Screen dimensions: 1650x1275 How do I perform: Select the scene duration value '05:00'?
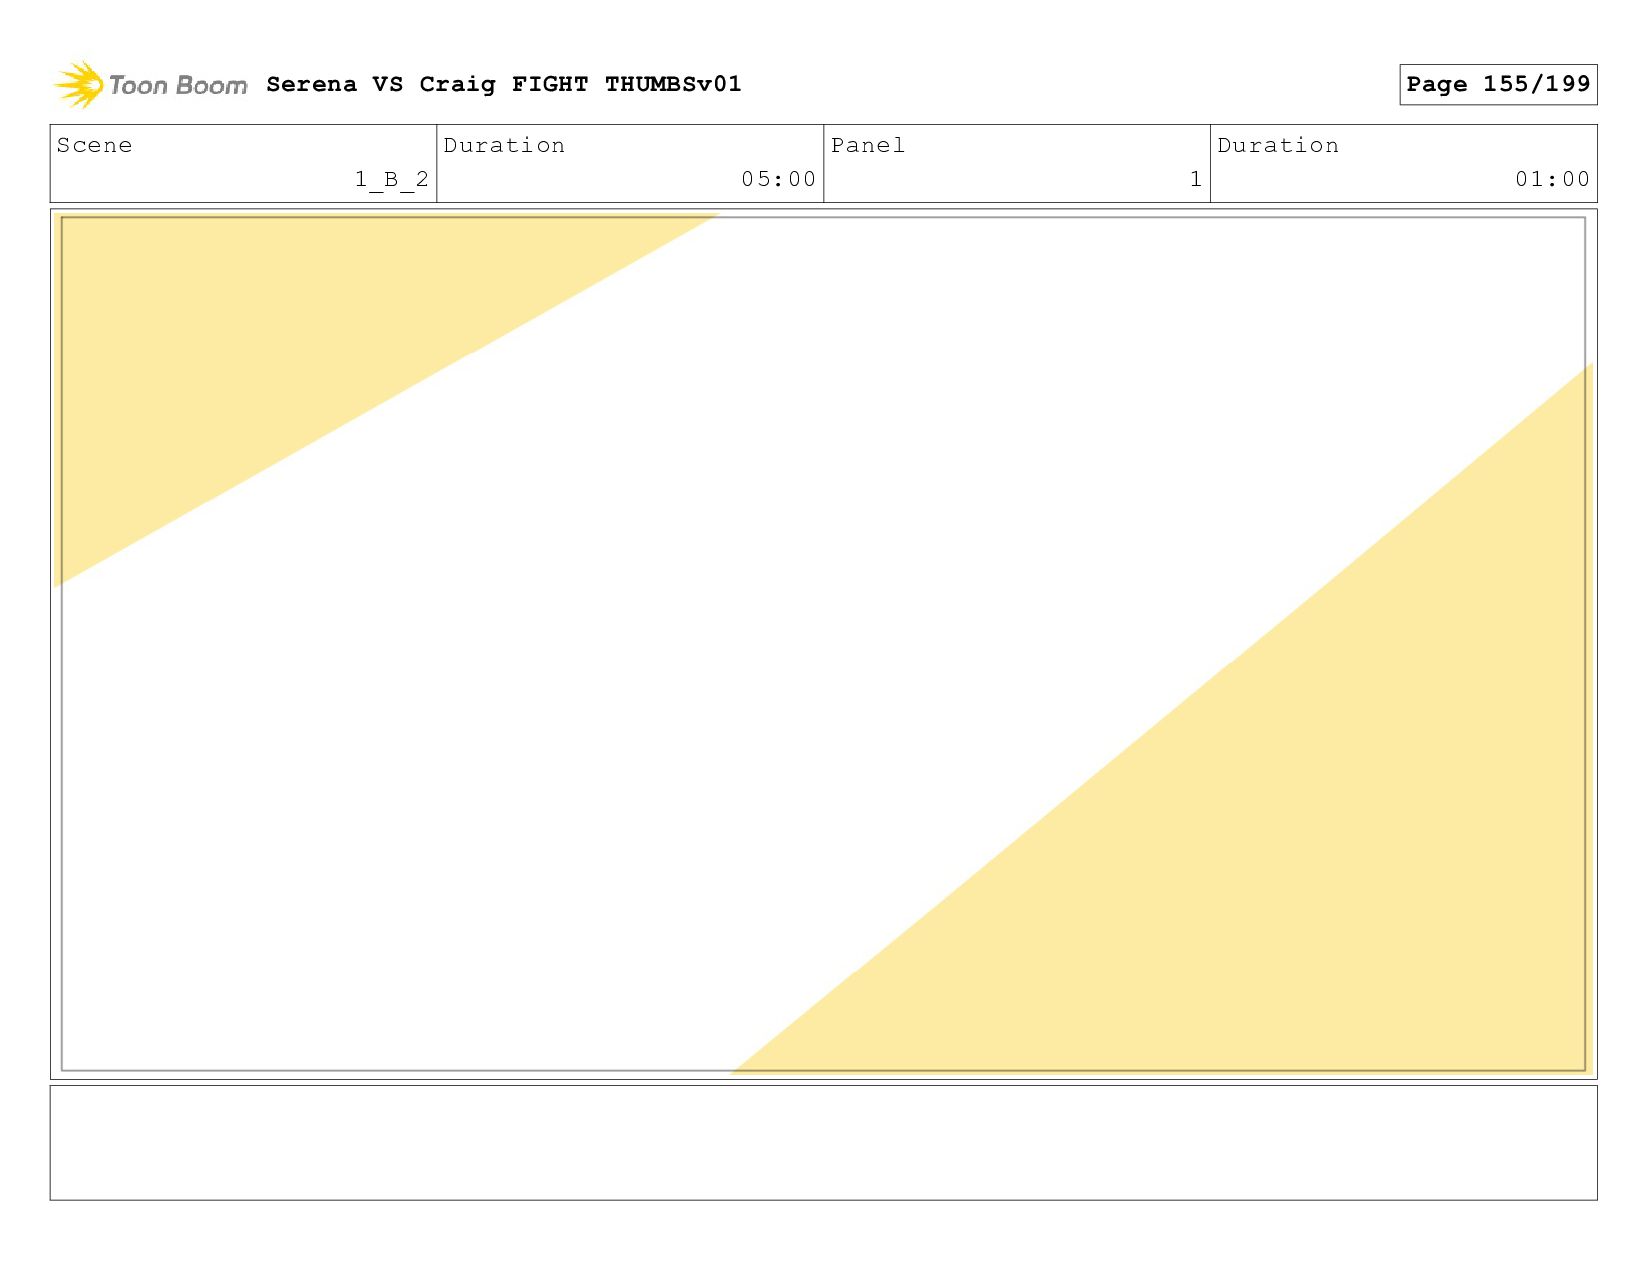(x=779, y=180)
